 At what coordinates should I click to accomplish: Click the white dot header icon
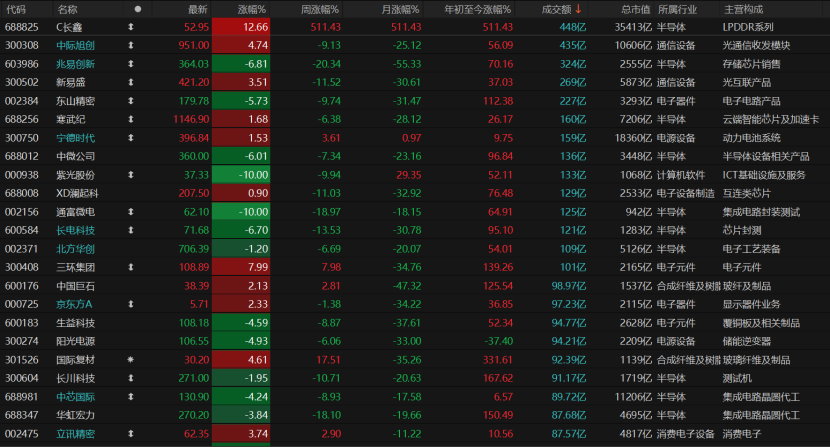coord(138,9)
